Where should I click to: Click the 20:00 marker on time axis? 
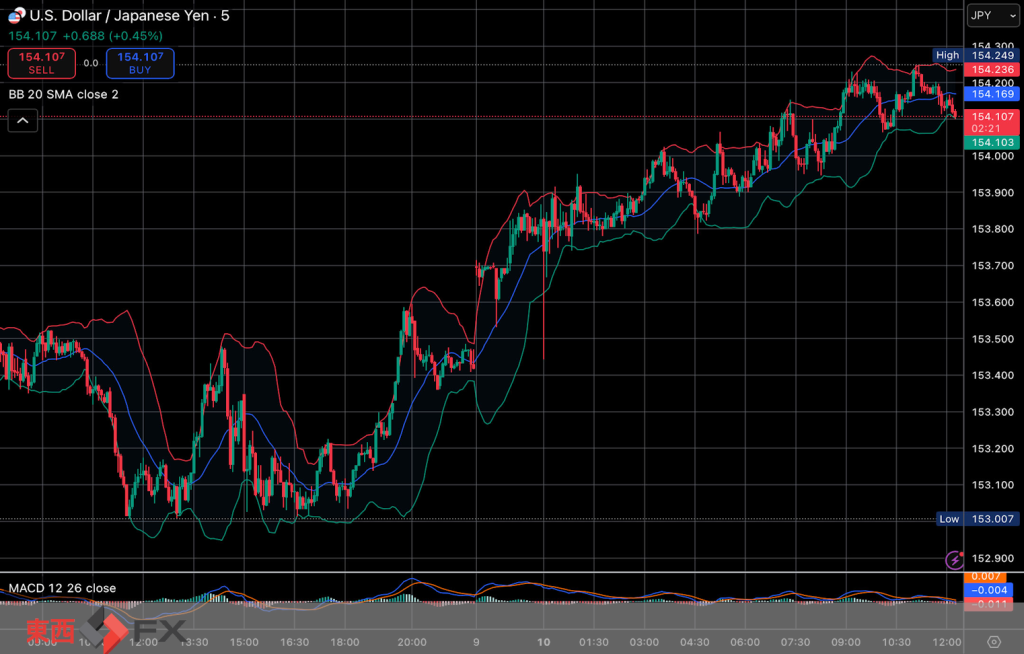coord(412,642)
